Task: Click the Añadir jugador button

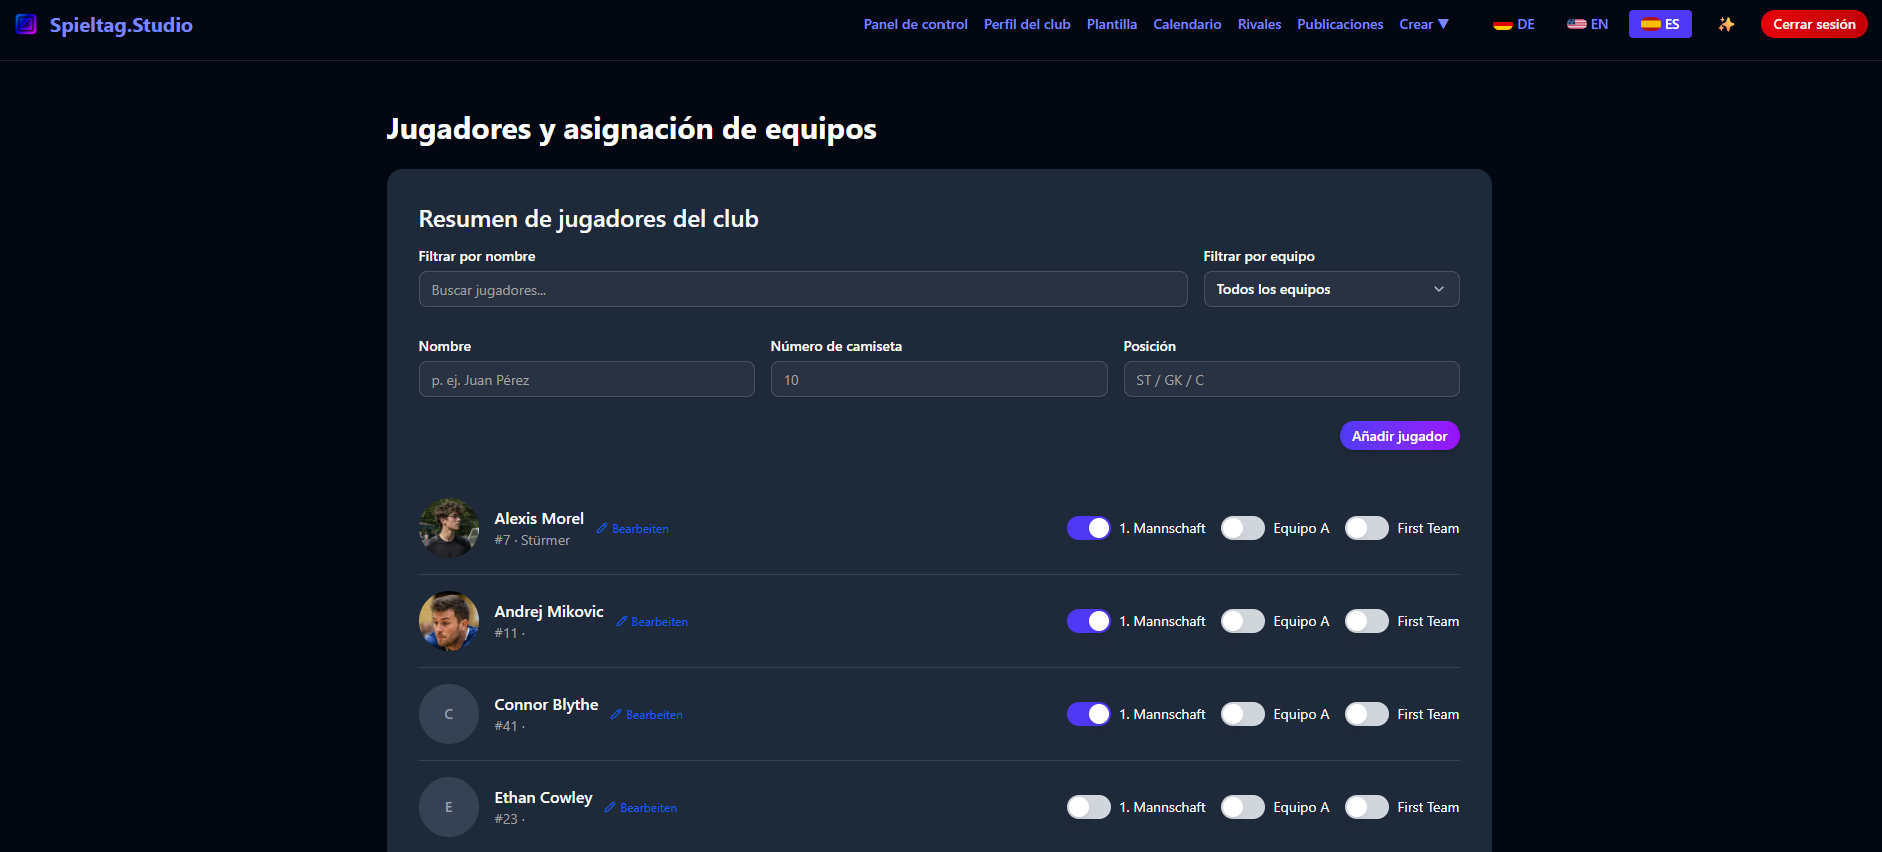Action: 1399,436
